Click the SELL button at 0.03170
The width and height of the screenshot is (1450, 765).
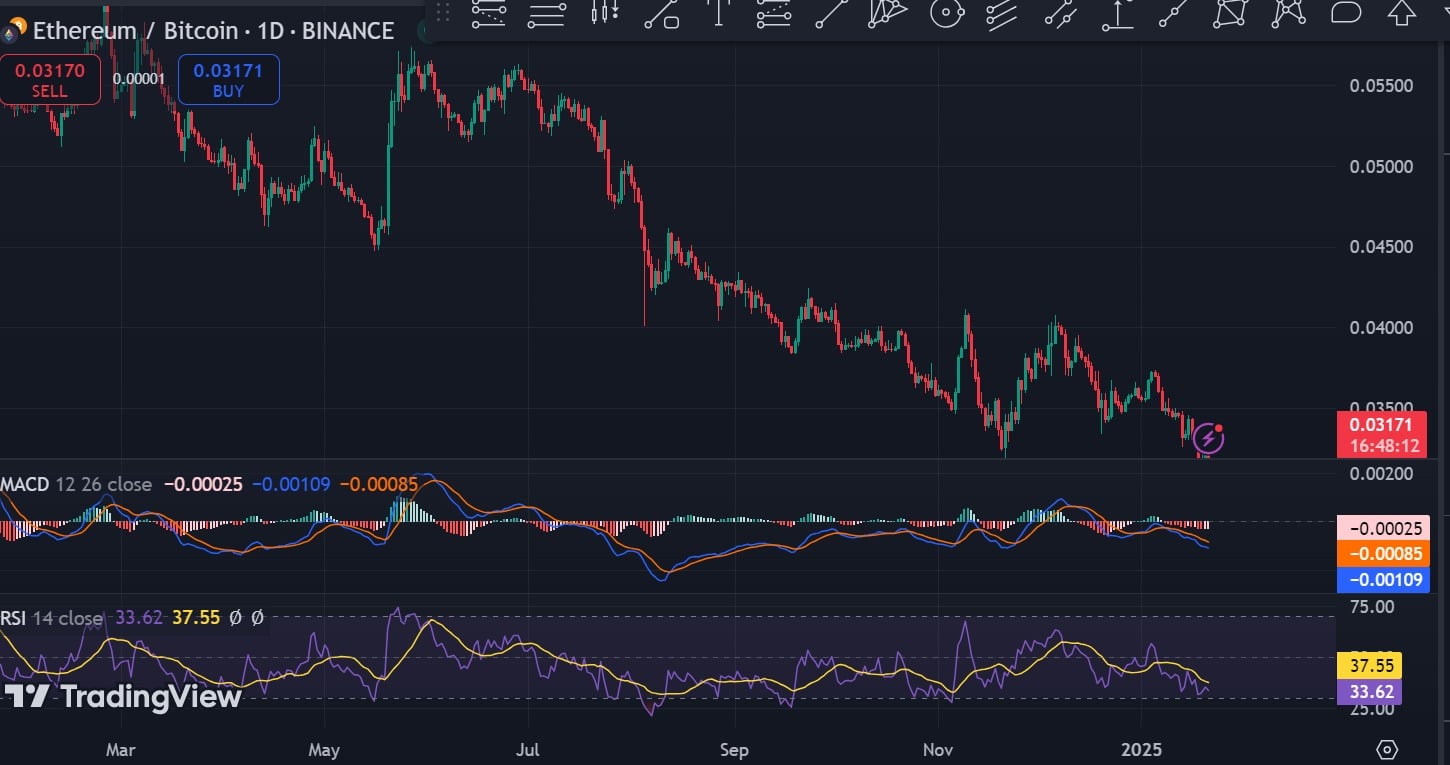pyautogui.click(x=50, y=80)
